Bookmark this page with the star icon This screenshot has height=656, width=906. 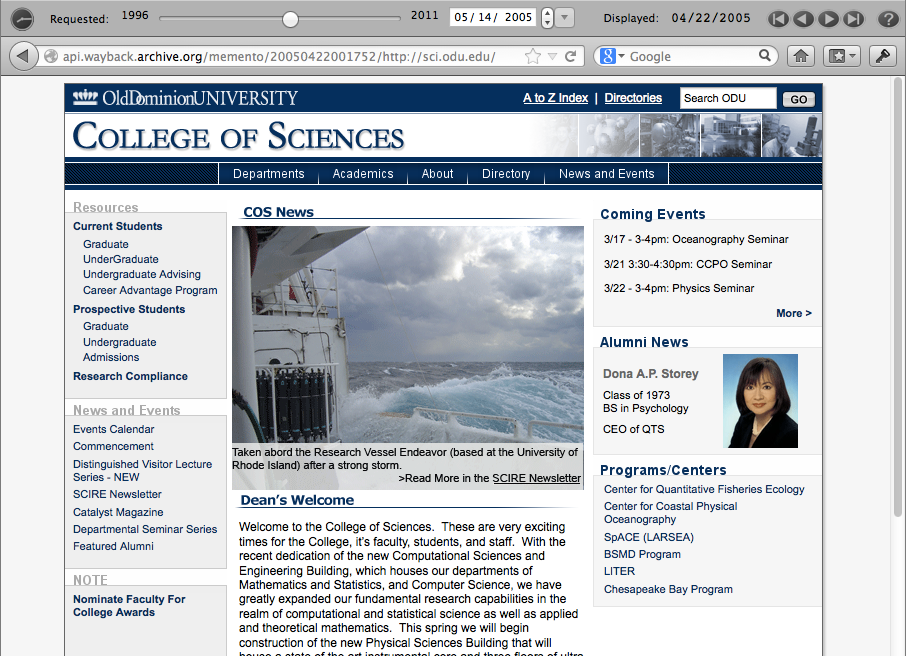pyautogui.click(x=533, y=56)
